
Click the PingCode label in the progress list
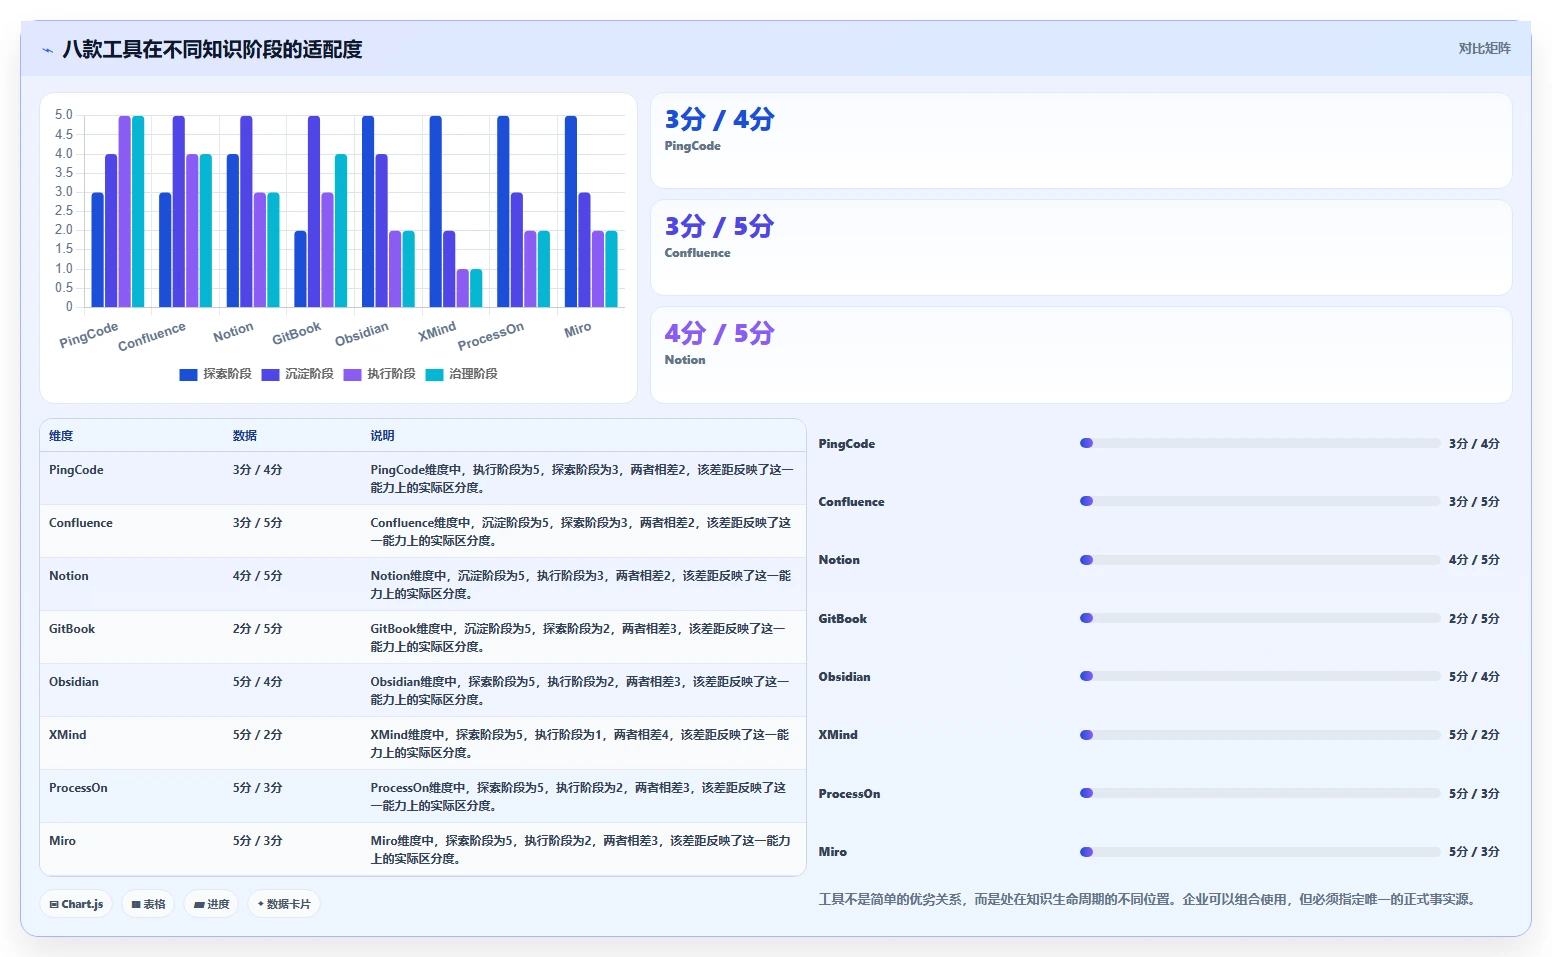847,444
